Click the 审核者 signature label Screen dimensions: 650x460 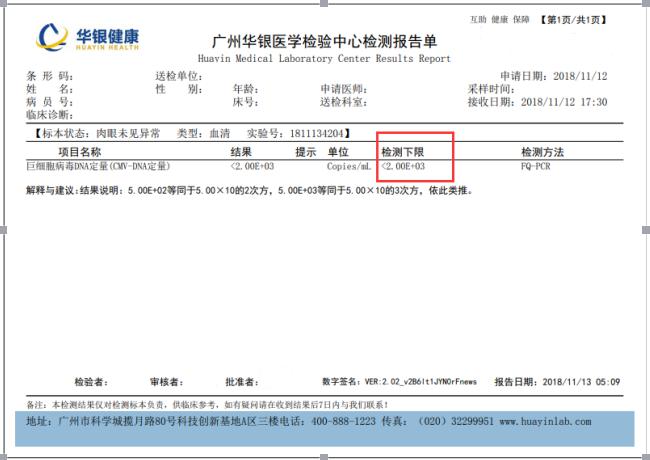(167, 382)
